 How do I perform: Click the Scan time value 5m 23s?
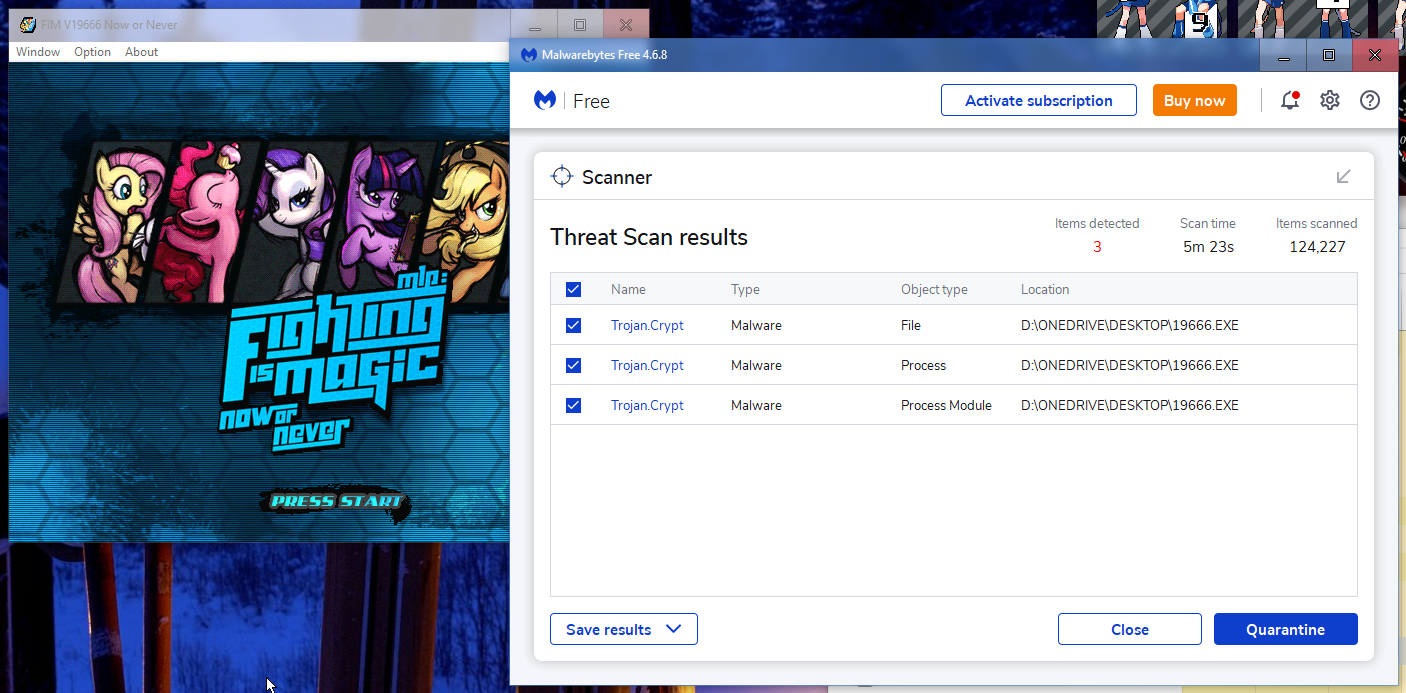1208,246
